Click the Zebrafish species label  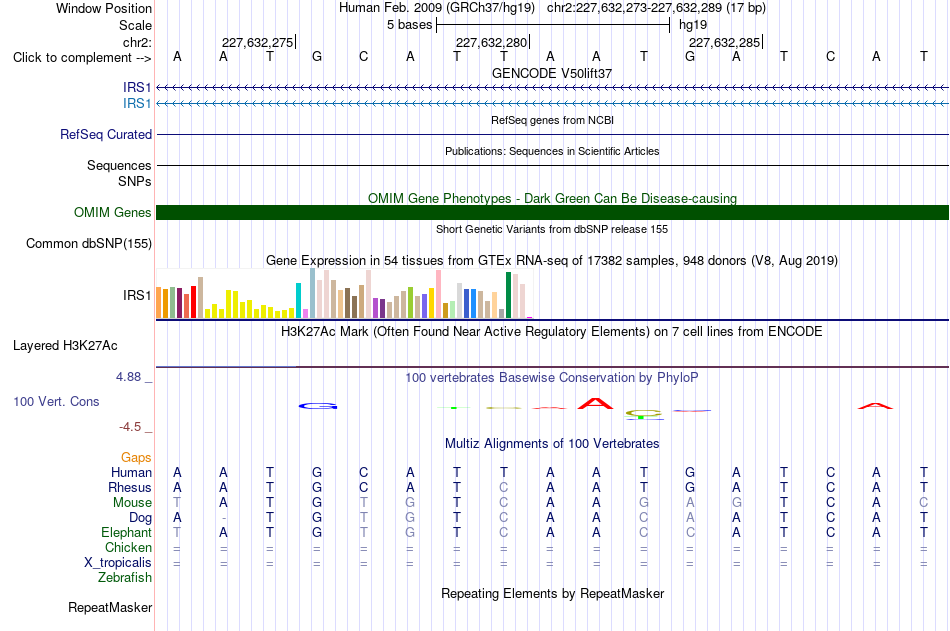[125, 578]
